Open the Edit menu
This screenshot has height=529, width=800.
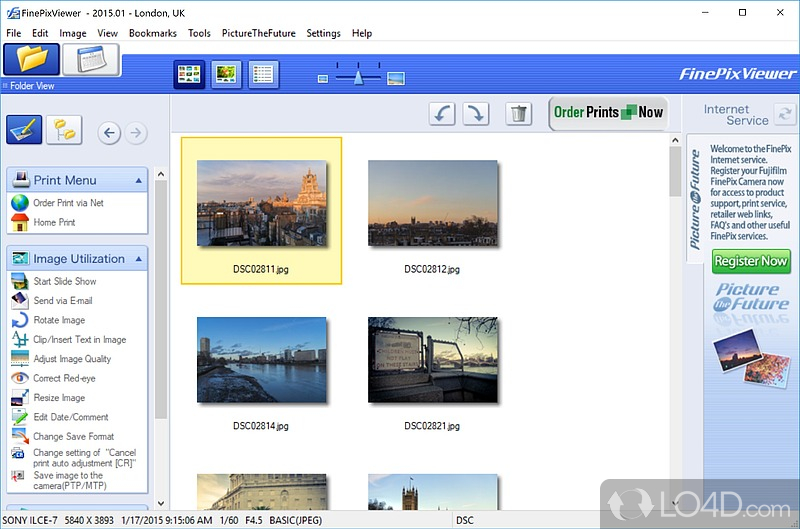[40, 33]
